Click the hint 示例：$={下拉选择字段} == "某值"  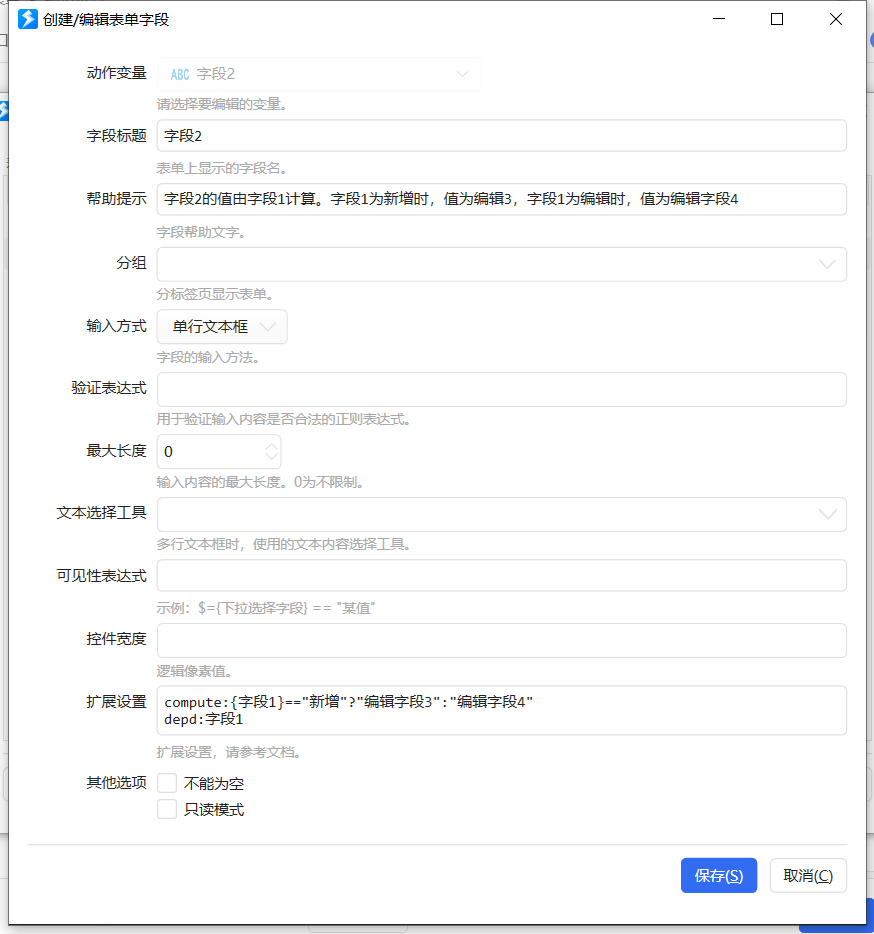(266, 608)
